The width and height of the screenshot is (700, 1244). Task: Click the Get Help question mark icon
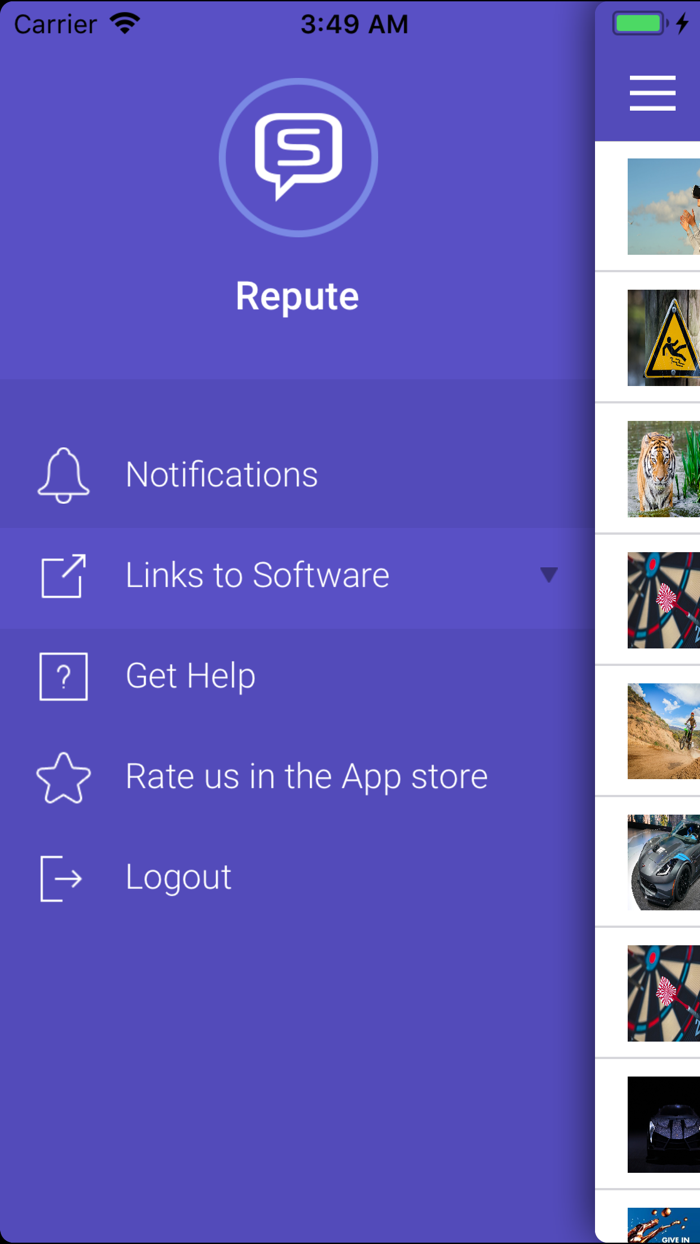pos(64,676)
